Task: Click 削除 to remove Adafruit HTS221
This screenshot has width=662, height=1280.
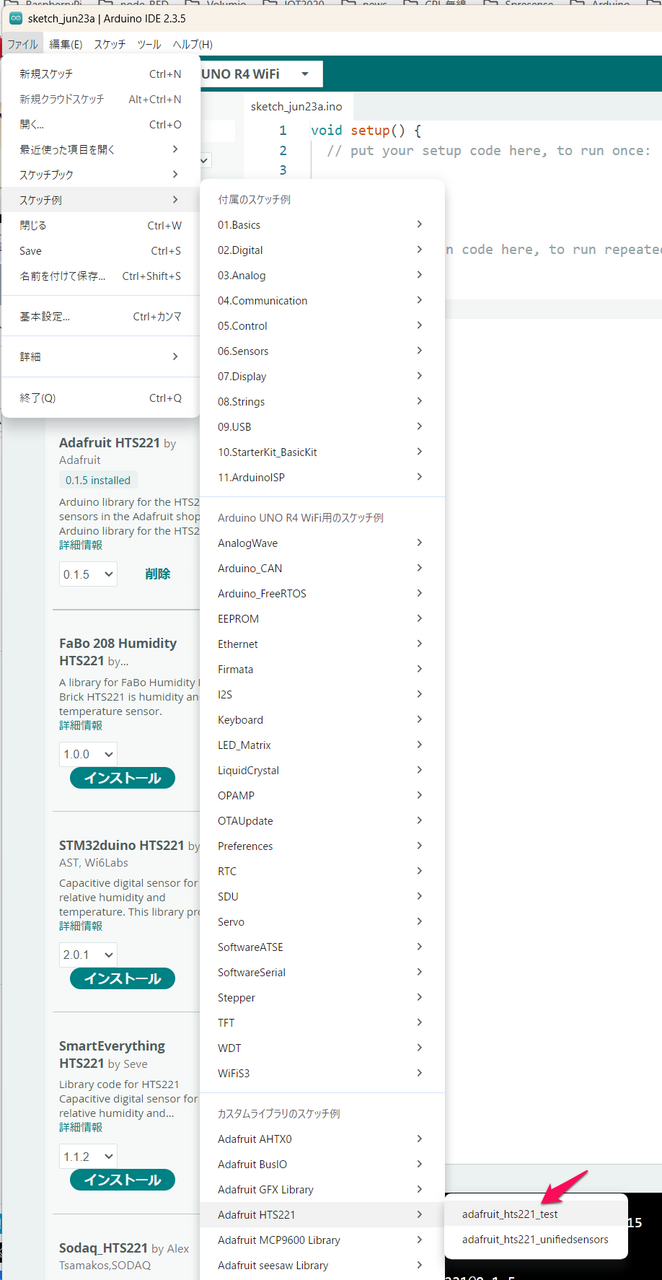Action: (x=158, y=574)
